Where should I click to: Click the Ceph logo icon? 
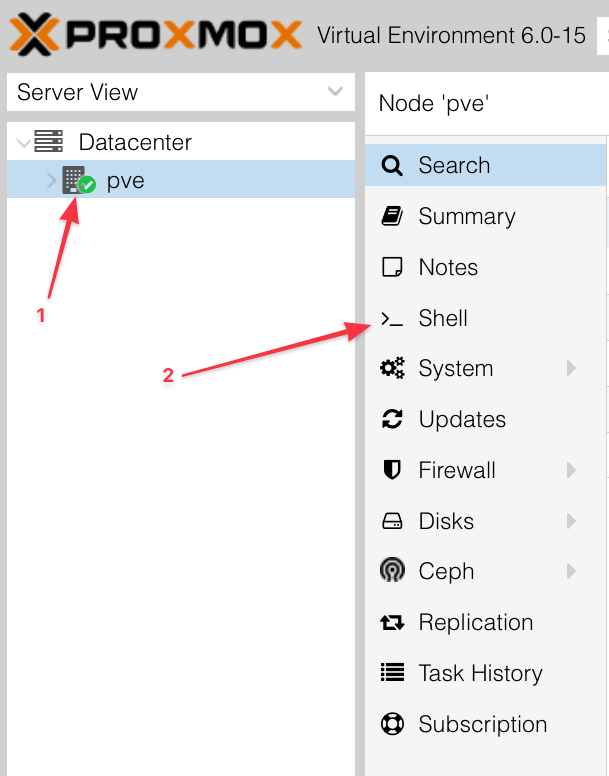[392, 570]
